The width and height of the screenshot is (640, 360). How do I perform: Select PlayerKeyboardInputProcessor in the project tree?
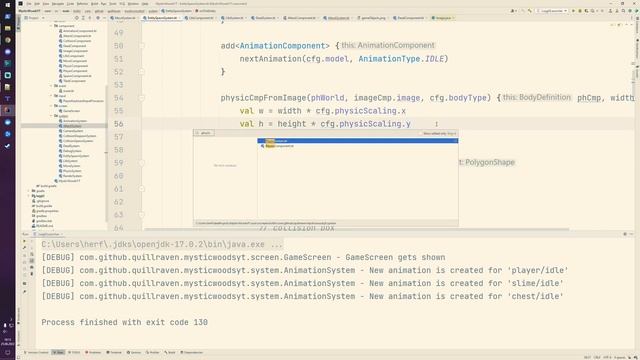tap(81, 101)
